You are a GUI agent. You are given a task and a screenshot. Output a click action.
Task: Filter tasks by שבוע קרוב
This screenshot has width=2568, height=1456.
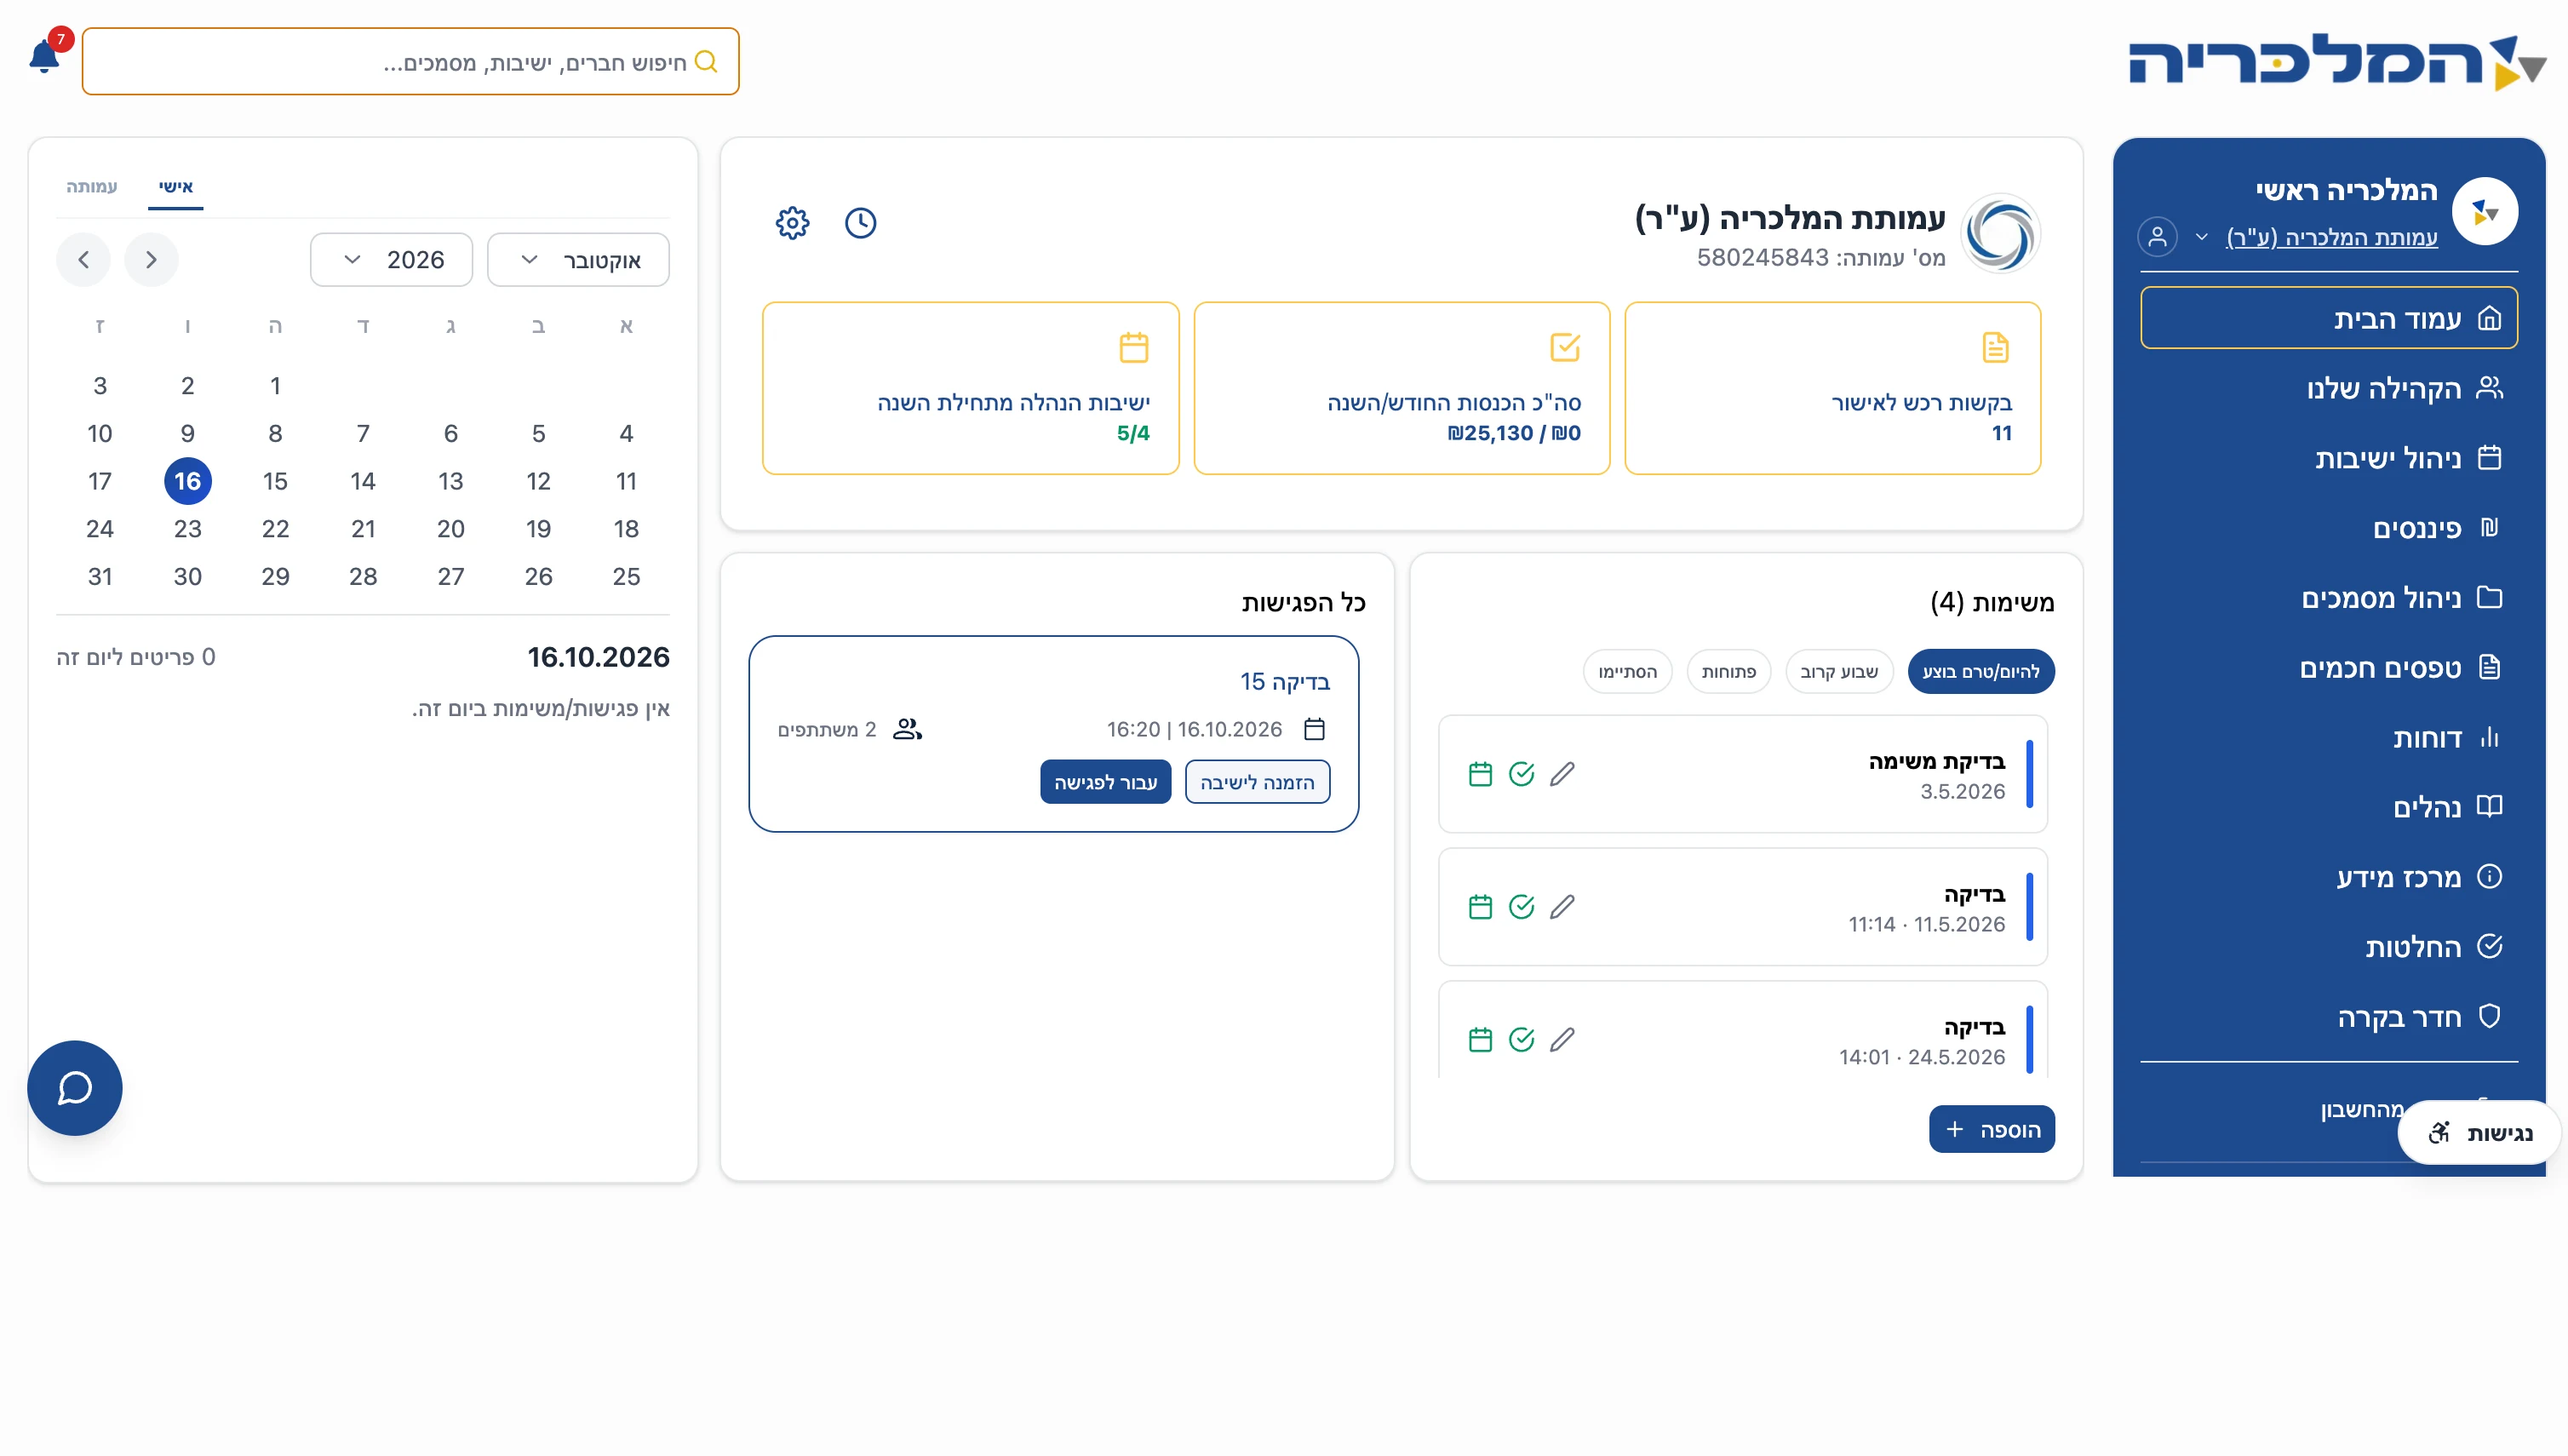click(1839, 671)
